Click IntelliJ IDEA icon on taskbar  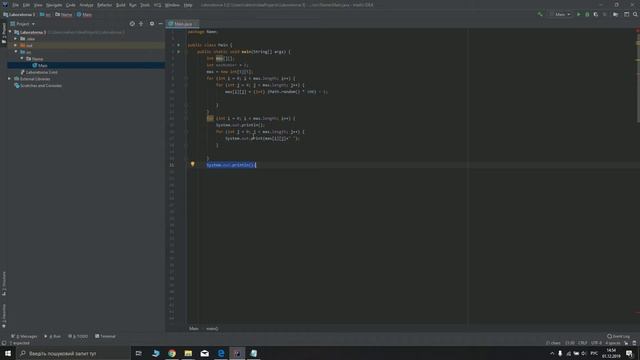(x=237, y=353)
